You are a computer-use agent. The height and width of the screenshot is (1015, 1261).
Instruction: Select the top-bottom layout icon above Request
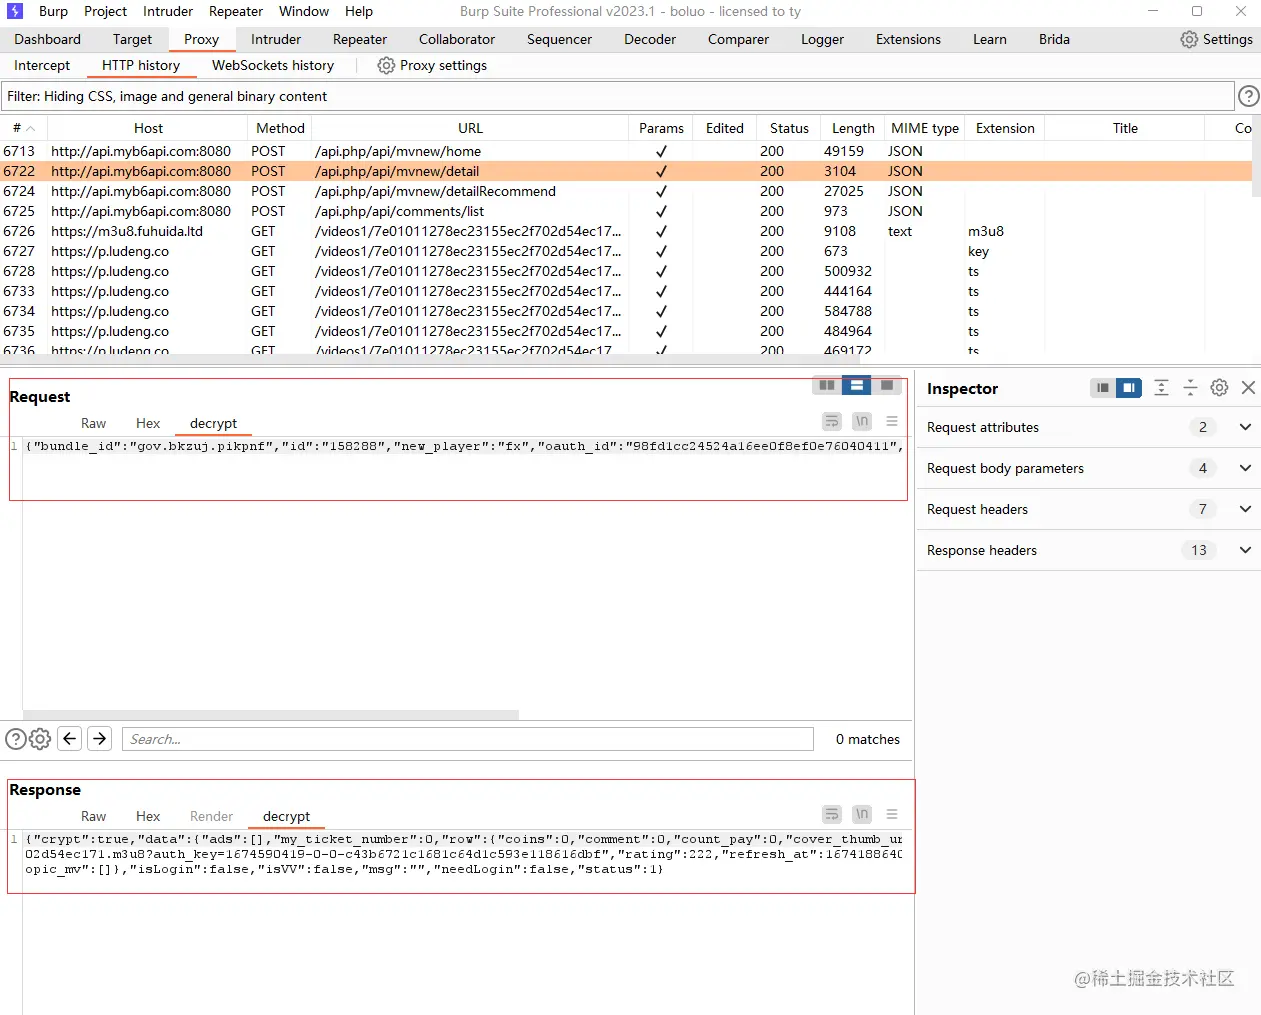(856, 386)
